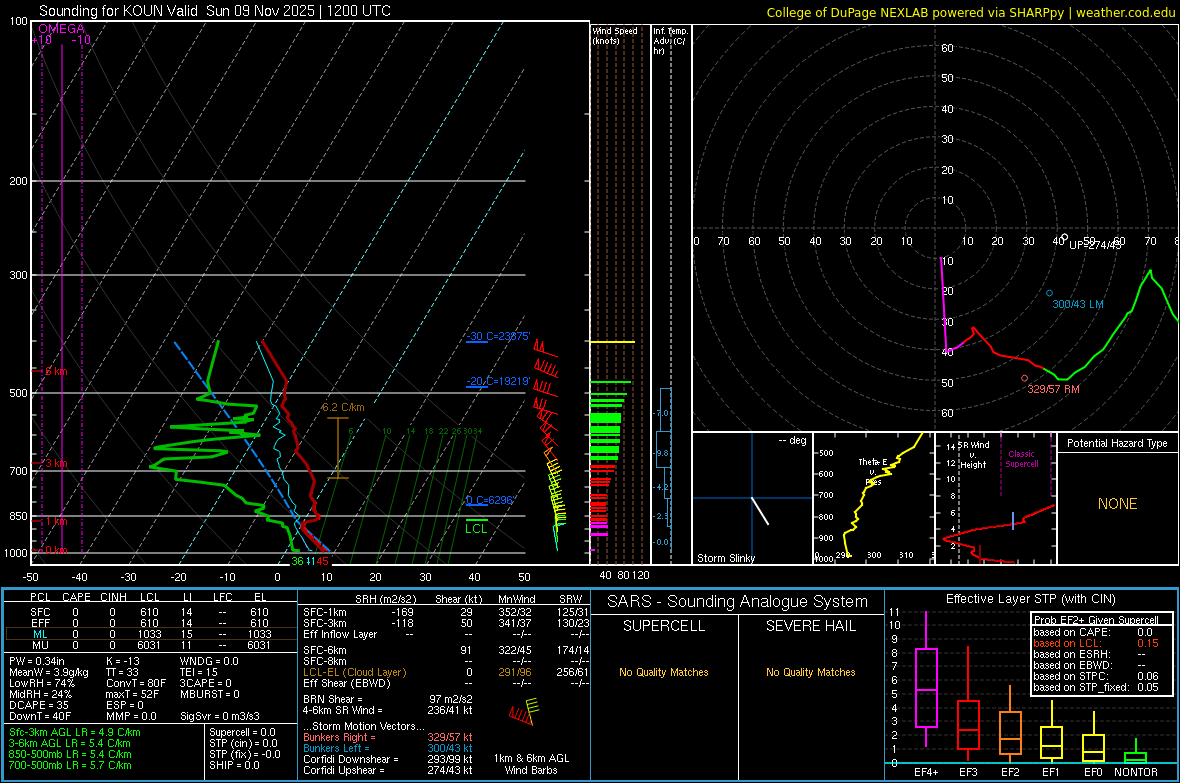The height and width of the screenshot is (783, 1180).
Task: Click the Corfidi upshear circle marker on hodograph
Action: (1064, 237)
